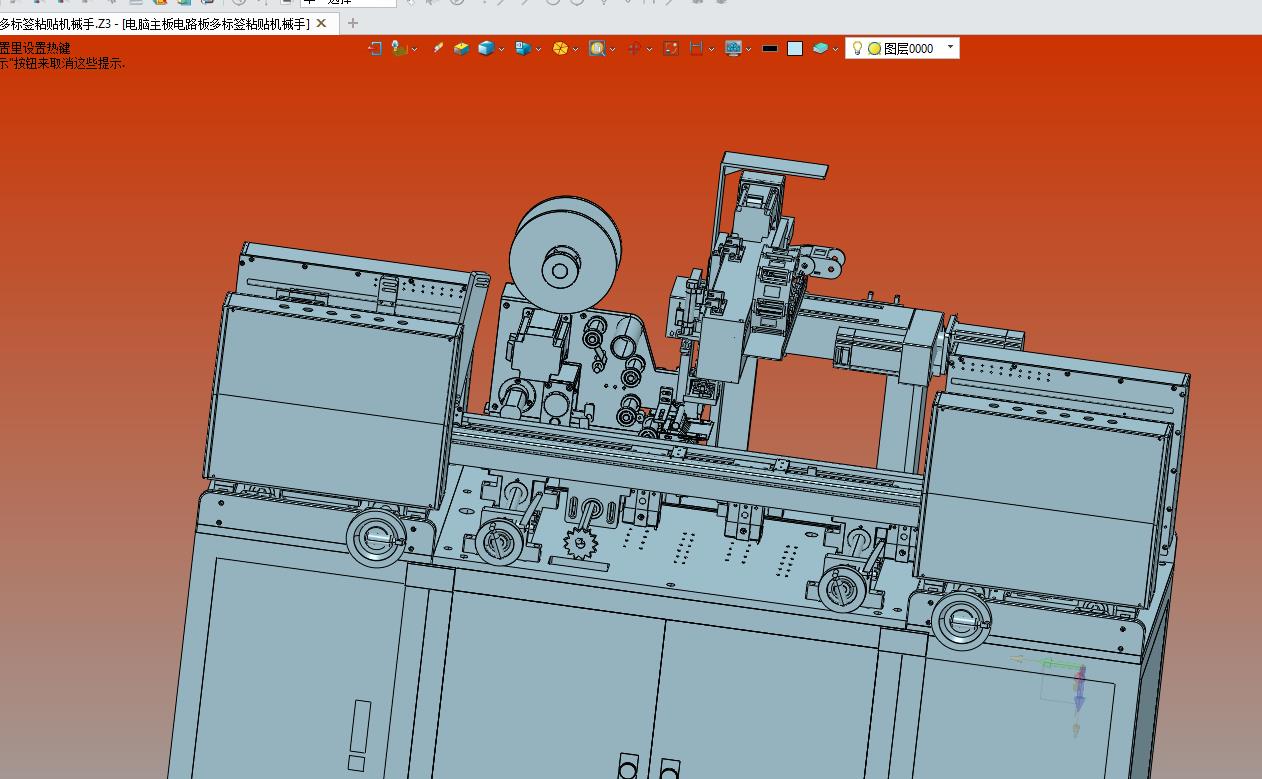The image size is (1262, 779).
Task: Close the current document tab
Action: tap(321, 23)
